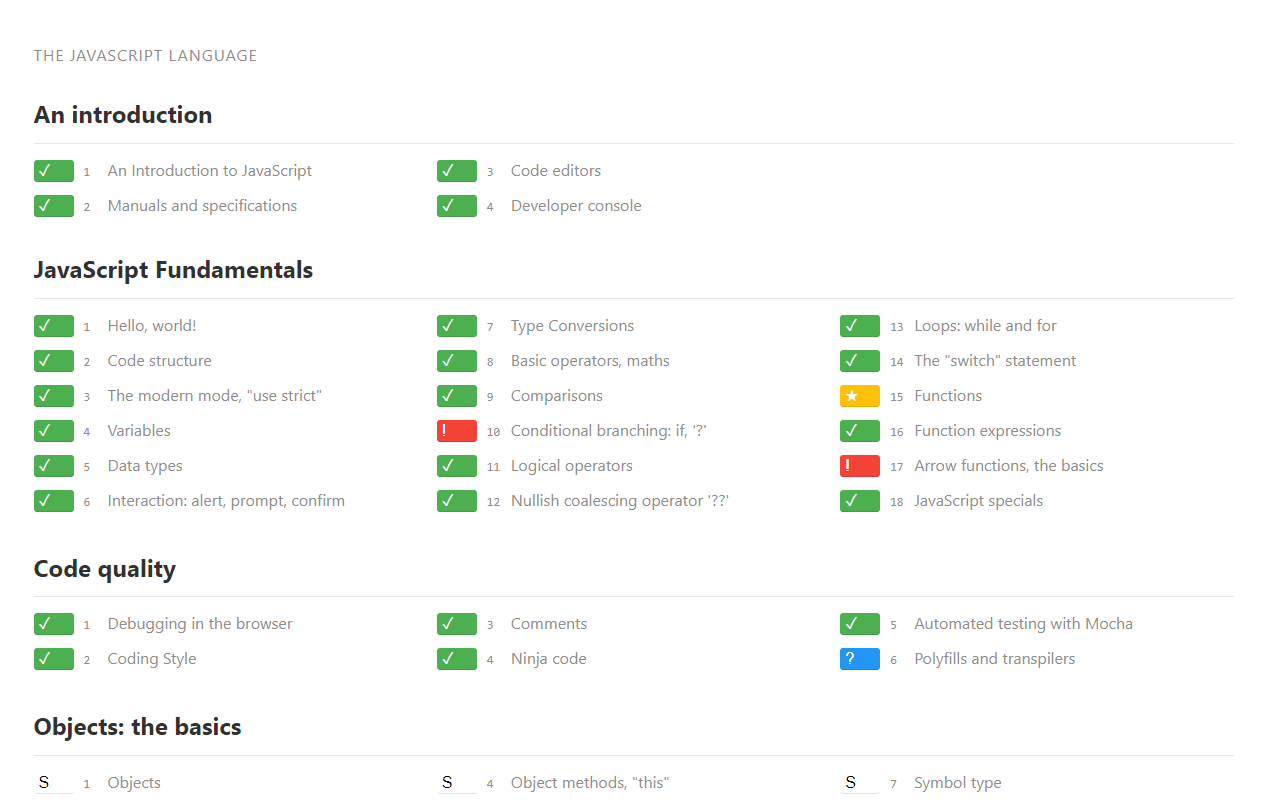Go to the Type Conversions lesson
This screenshot has width=1280, height=800.
tap(572, 326)
